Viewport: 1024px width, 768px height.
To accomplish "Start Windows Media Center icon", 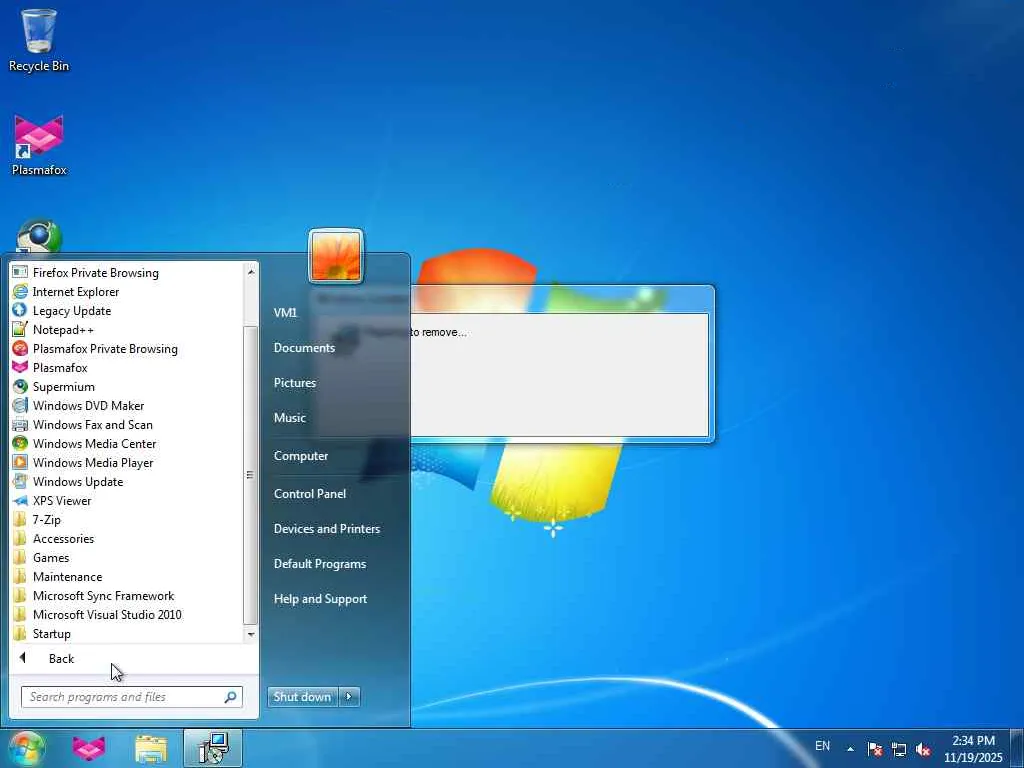I will [20, 443].
